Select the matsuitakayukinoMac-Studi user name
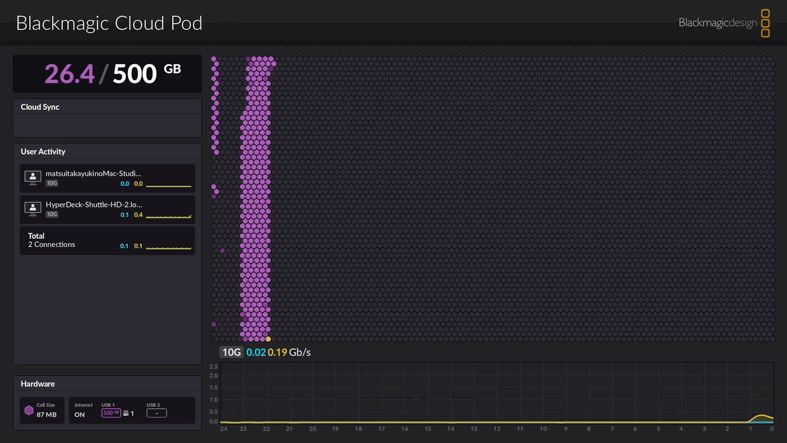This screenshot has height=443, width=787. [x=93, y=173]
